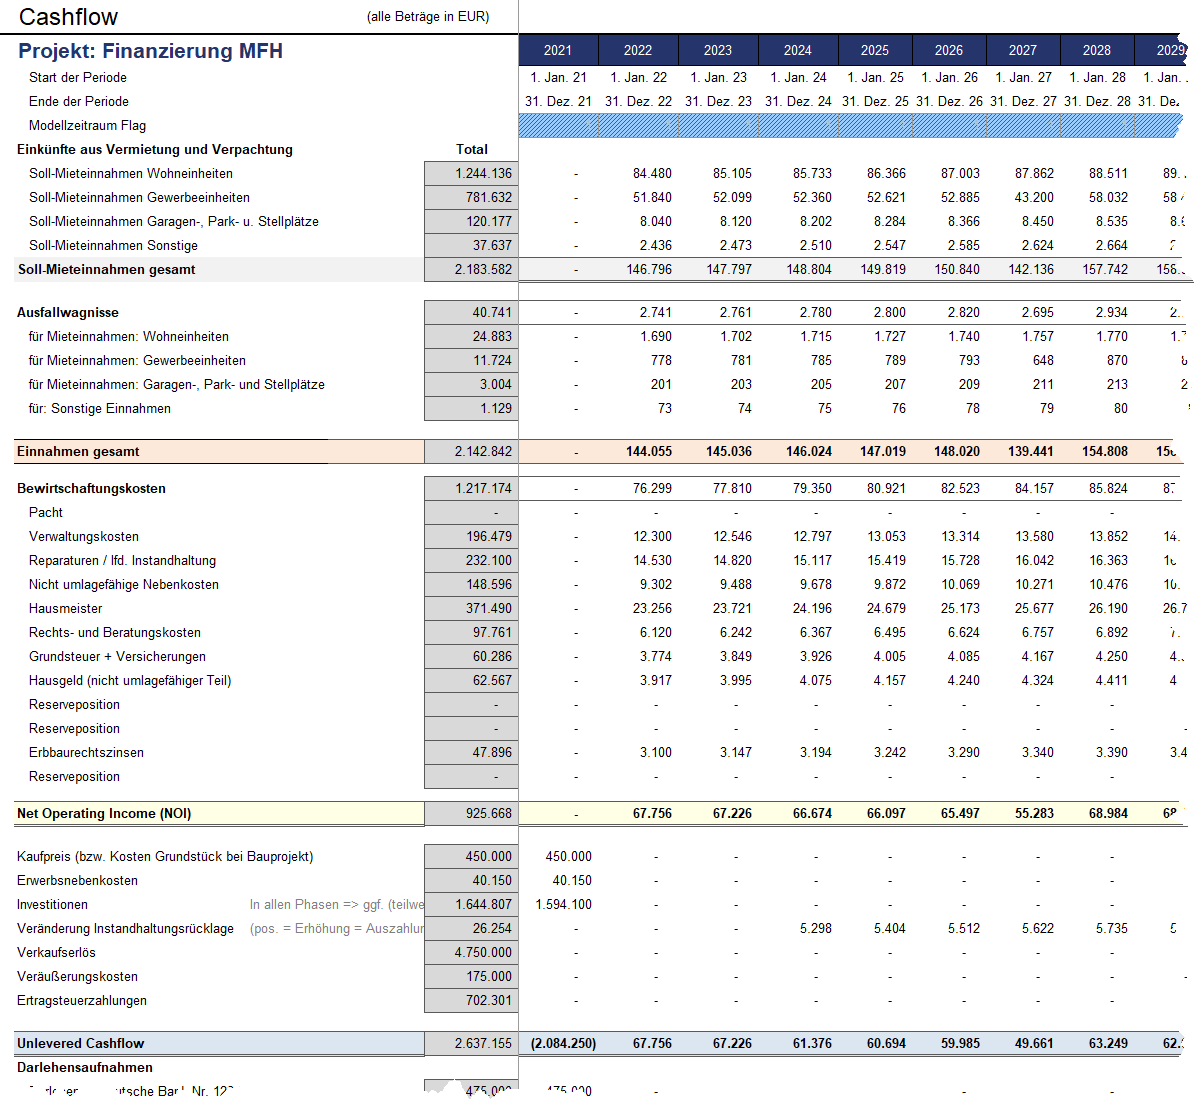The height and width of the screenshot is (1108, 1200).
Task: Click Einnahmen gesamt total 2.142.842
Action: [x=471, y=451]
